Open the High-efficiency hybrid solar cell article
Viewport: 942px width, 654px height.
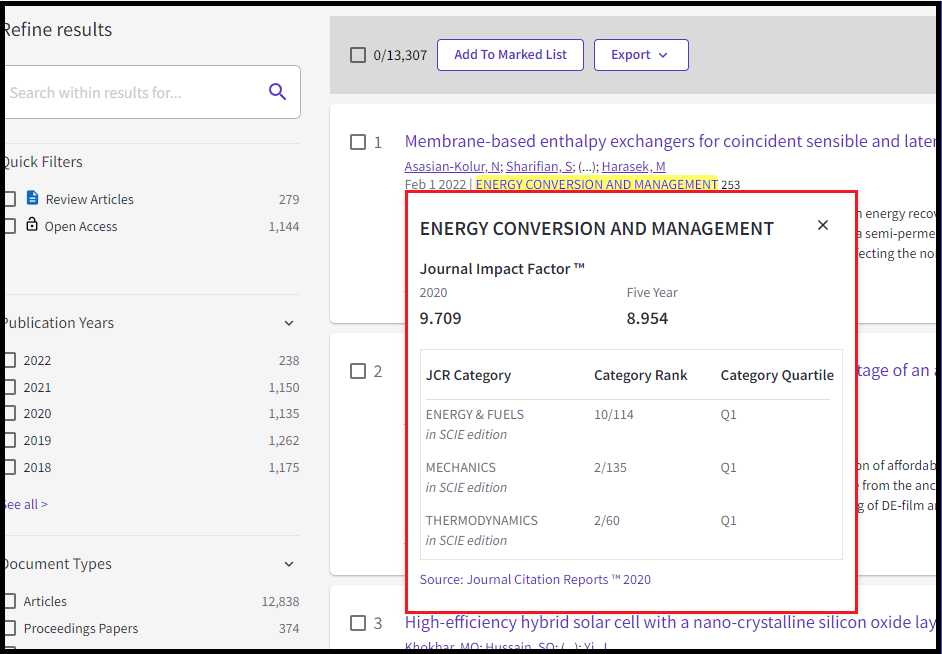(x=670, y=623)
